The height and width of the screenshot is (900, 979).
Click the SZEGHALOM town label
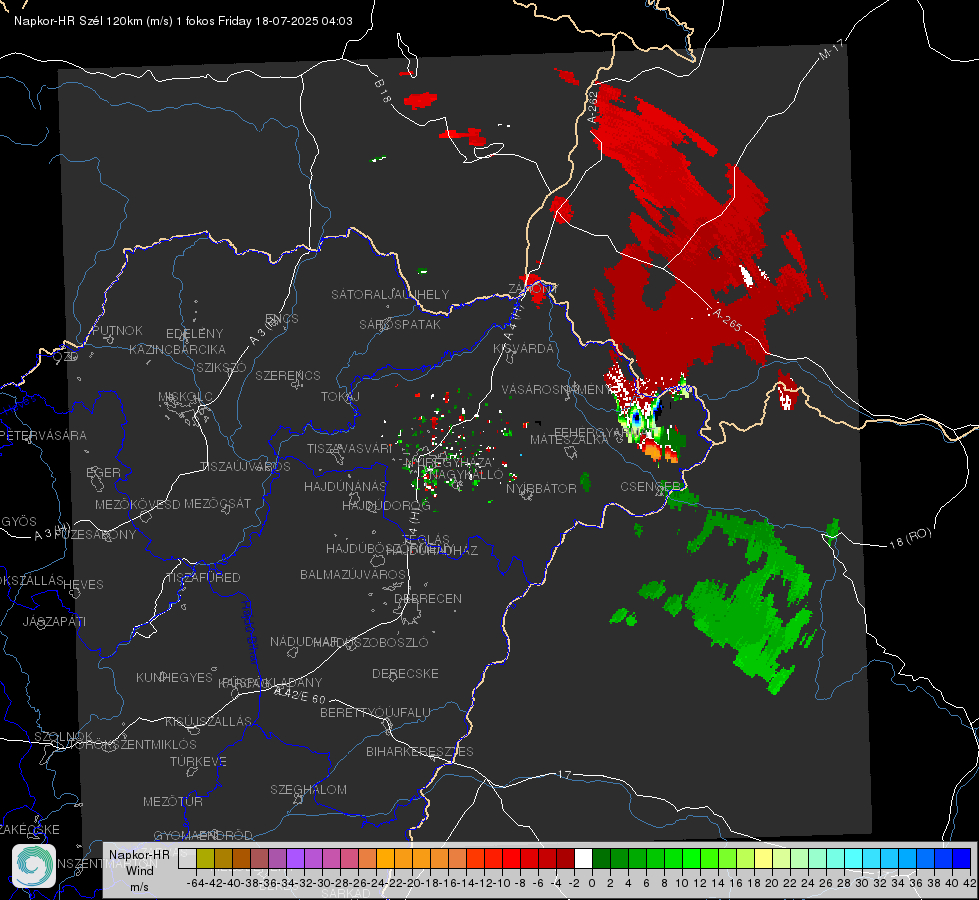308,789
